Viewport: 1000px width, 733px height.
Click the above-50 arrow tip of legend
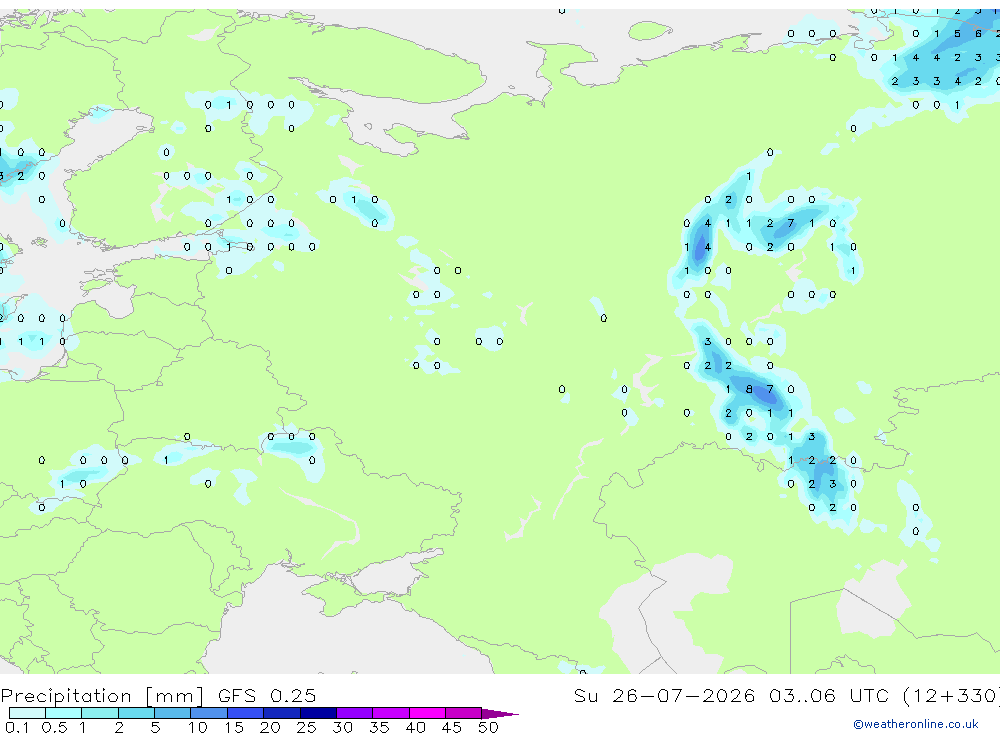coord(500,713)
